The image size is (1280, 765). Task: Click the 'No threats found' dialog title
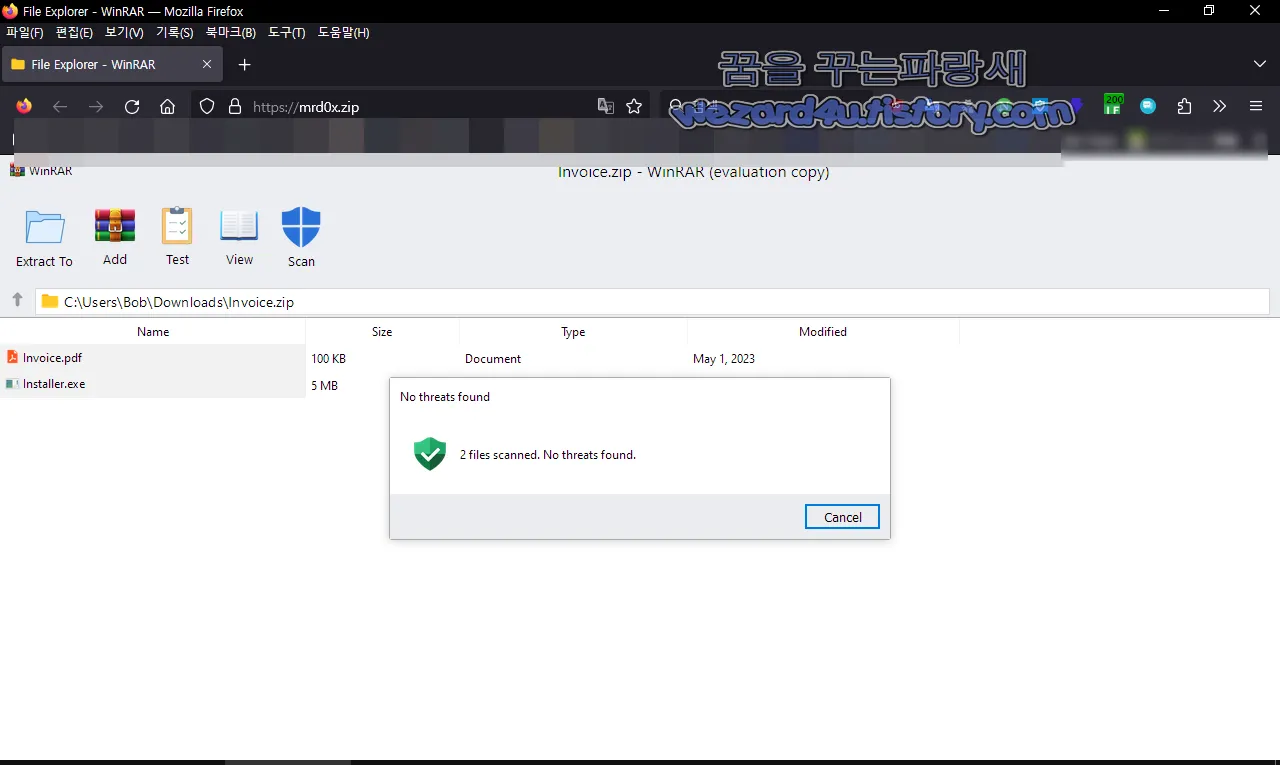pos(445,396)
